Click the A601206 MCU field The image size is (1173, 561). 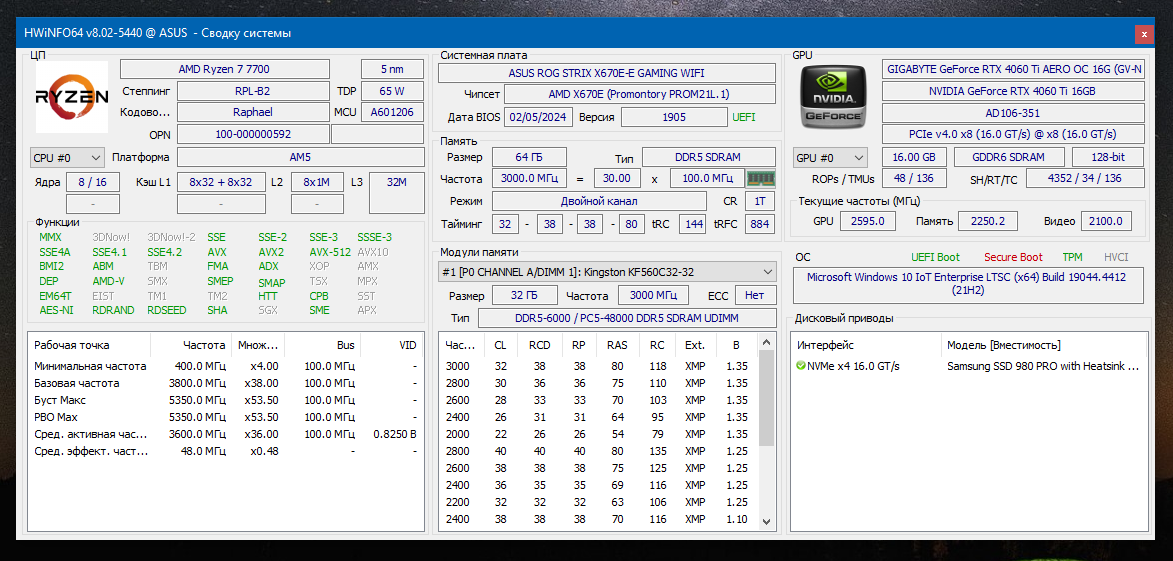[x=392, y=112]
